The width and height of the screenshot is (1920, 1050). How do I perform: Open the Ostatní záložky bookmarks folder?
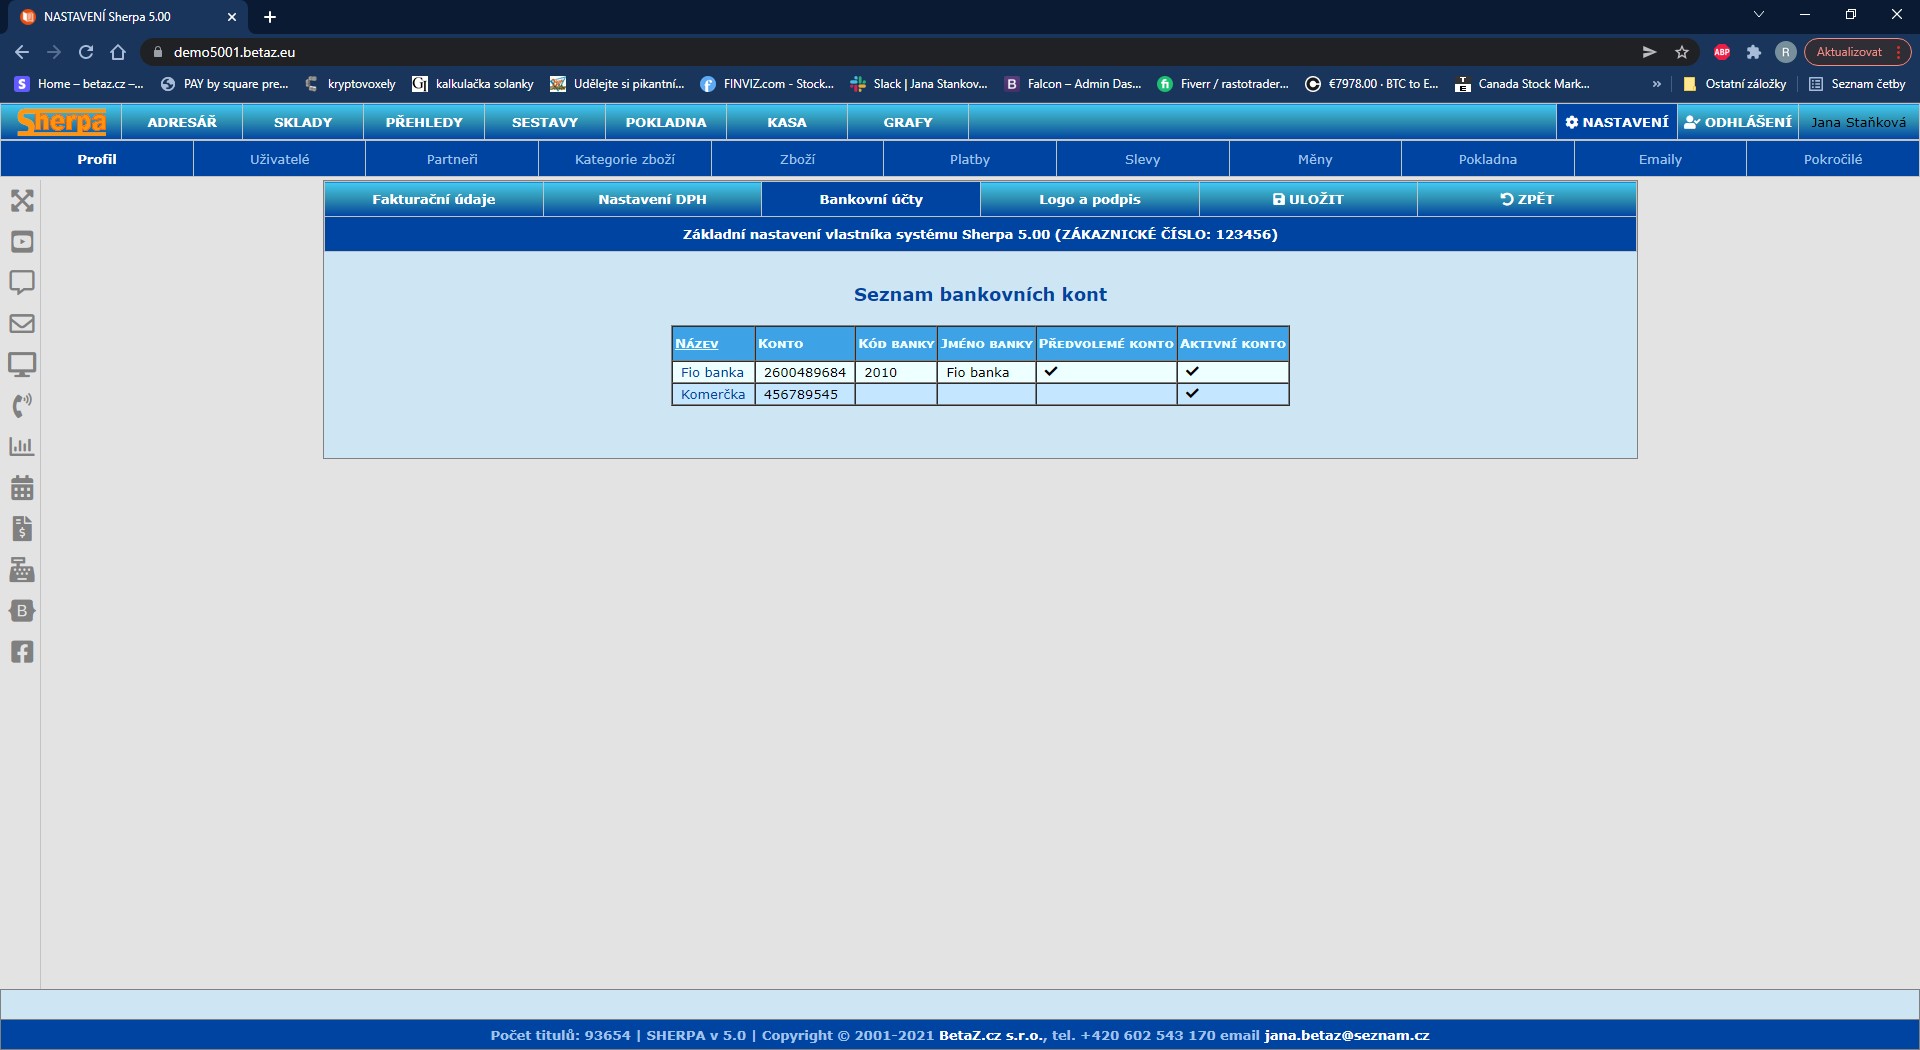click(1735, 84)
